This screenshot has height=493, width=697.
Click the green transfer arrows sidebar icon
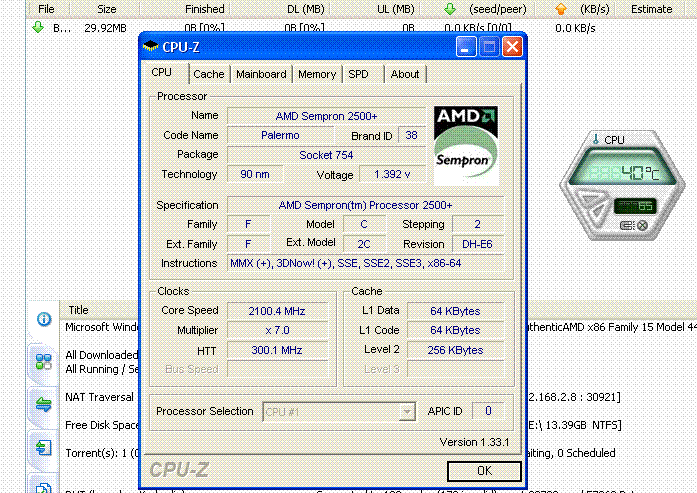tap(44, 404)
